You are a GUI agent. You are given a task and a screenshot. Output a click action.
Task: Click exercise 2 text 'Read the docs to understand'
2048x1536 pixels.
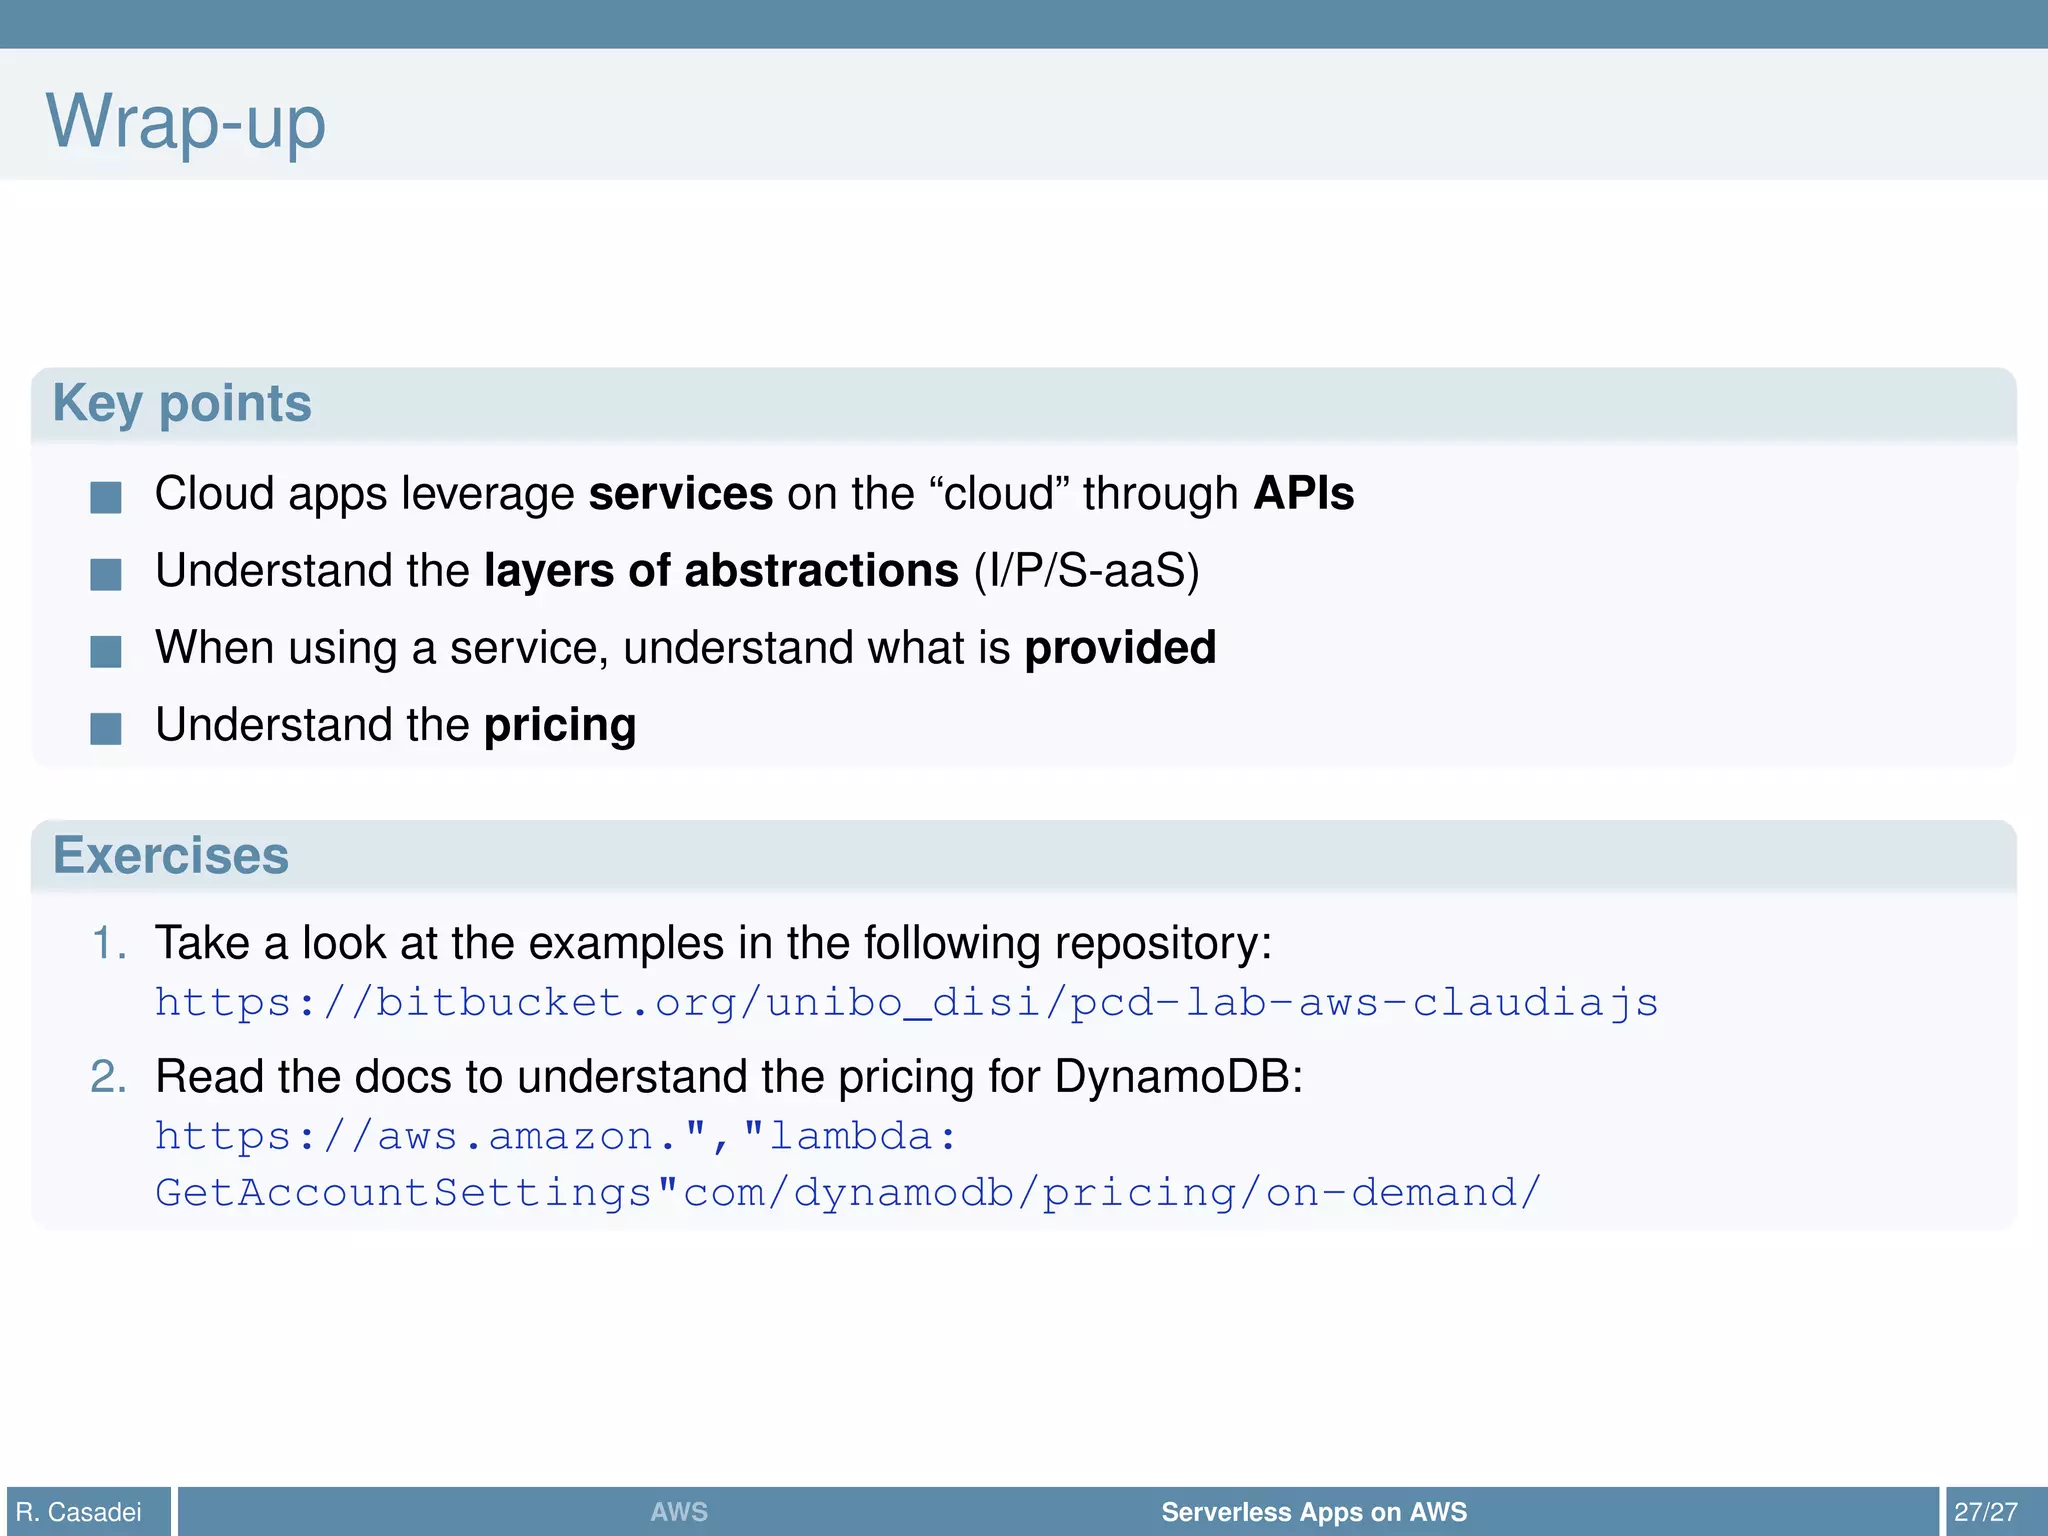pos(729,1077)
